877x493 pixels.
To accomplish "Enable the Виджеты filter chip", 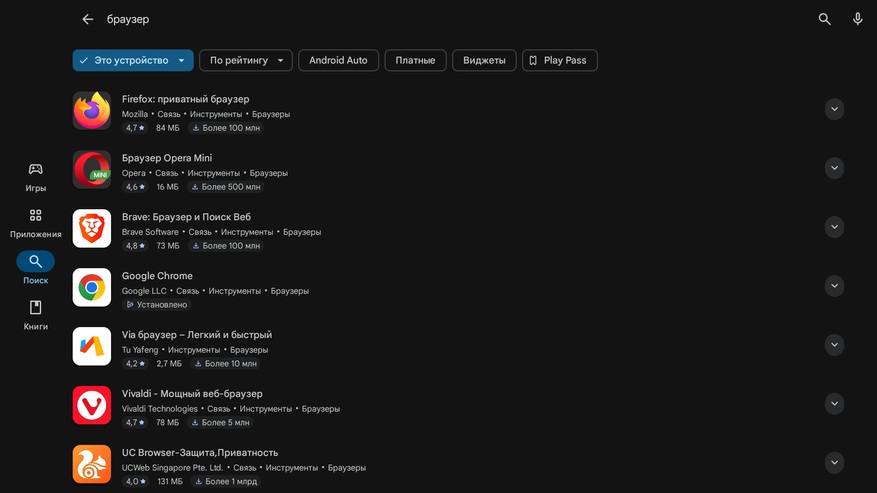I will point(484,60).
